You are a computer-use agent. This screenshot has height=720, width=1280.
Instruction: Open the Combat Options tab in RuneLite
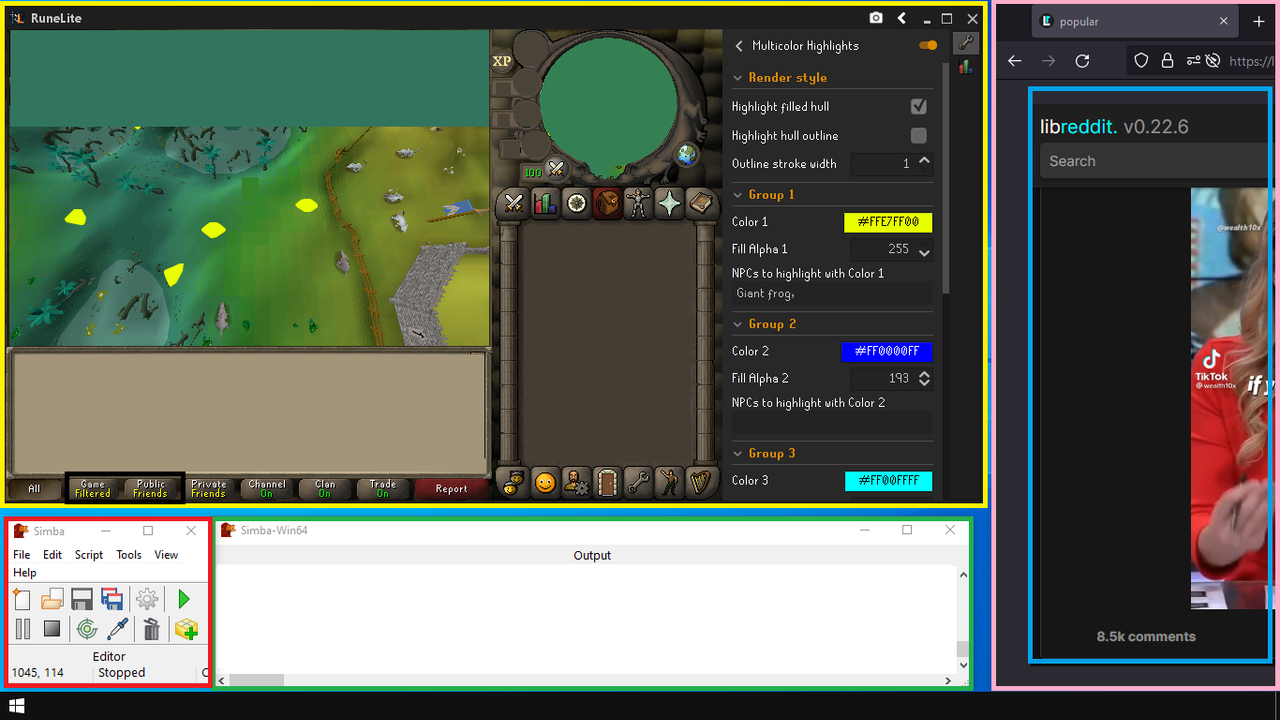[514, 204]
